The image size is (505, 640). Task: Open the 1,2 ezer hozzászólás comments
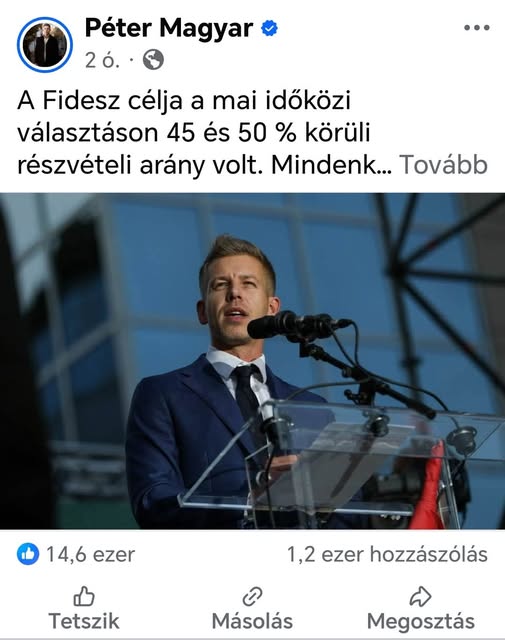(387, 554)
